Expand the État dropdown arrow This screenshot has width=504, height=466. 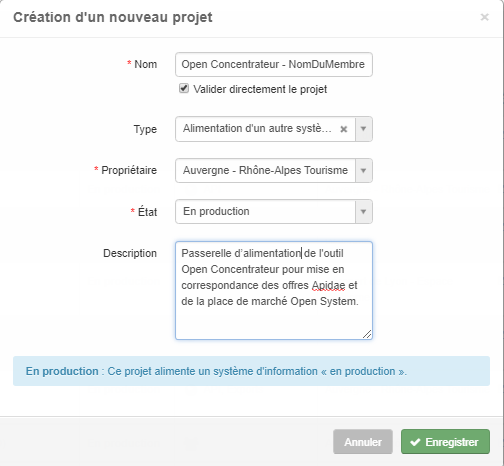(x=364, y=212)
